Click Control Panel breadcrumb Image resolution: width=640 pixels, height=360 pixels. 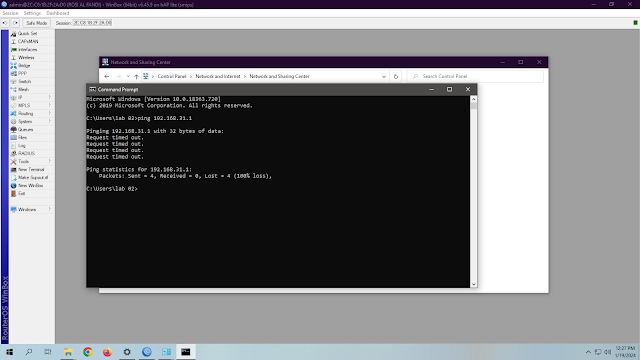click(x=172, y=76)
